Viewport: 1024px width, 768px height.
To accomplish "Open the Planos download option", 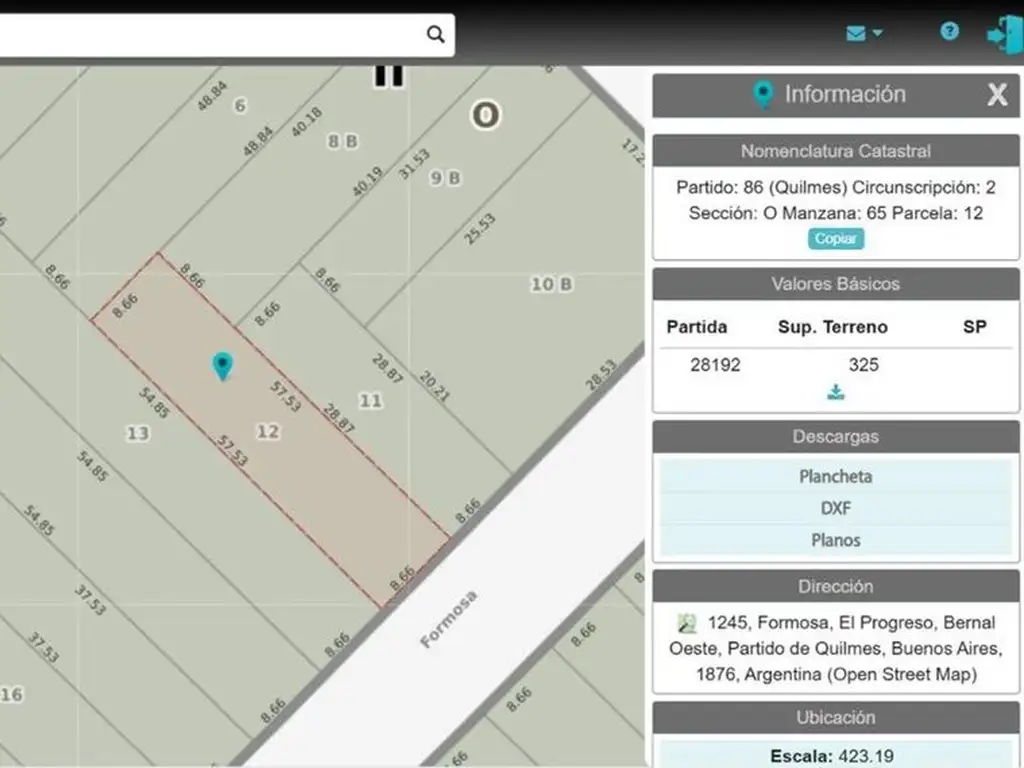I will click(x=835, y=540).
